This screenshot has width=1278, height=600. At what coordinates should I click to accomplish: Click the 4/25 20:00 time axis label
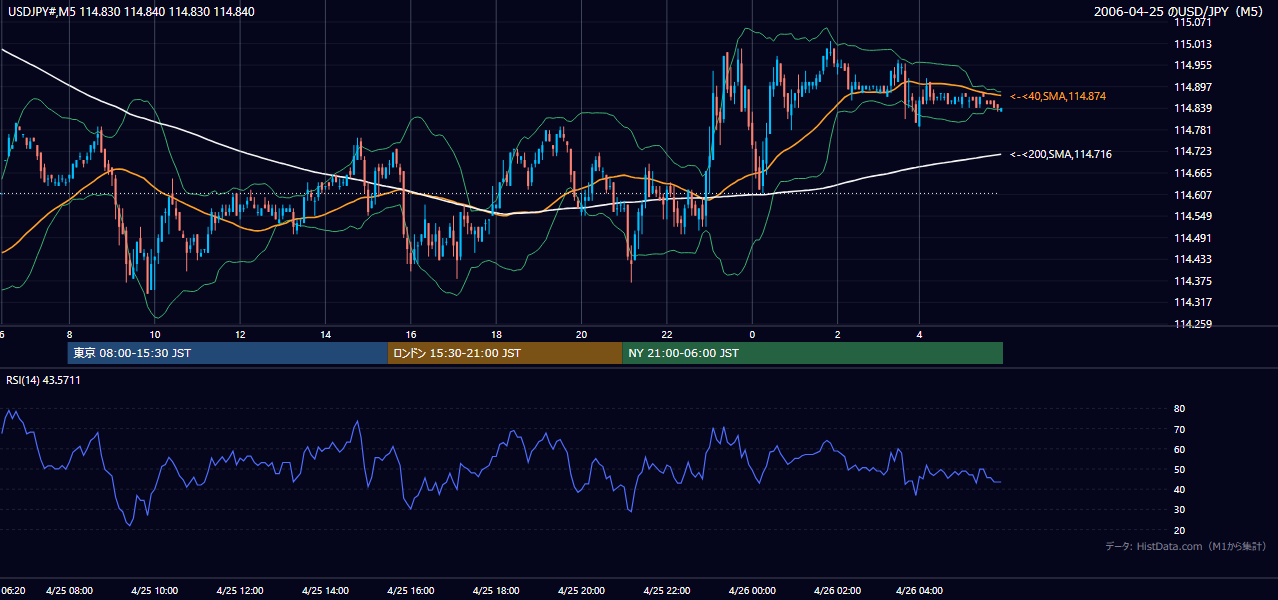click(581, 590)
